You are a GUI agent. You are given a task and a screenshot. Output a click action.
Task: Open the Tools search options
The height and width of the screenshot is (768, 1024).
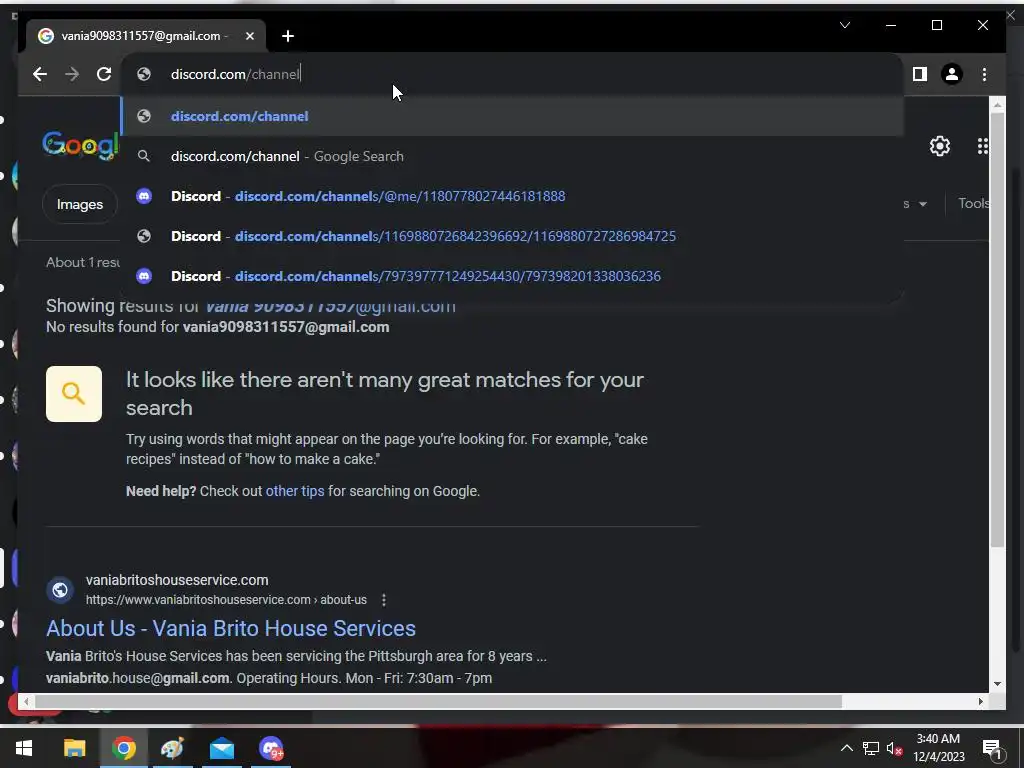point(973,204)
